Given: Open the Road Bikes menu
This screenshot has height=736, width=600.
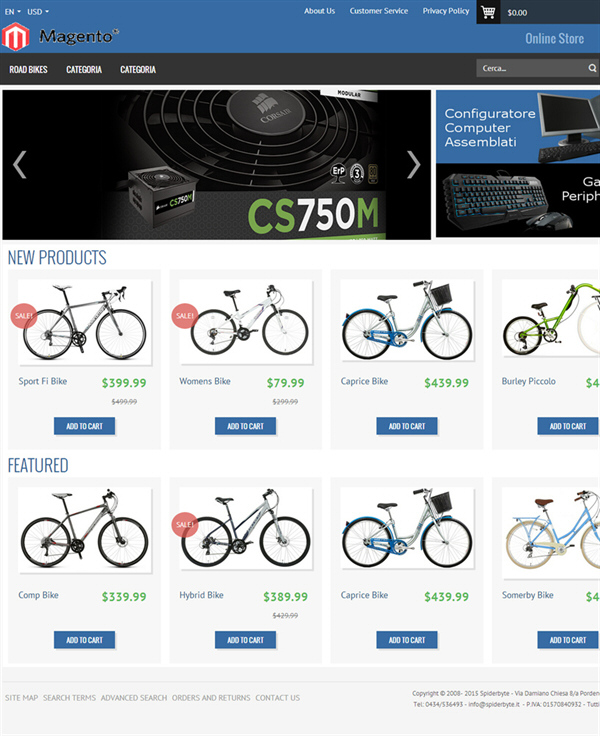Looking at the screenshot, I should pos(28,69).
